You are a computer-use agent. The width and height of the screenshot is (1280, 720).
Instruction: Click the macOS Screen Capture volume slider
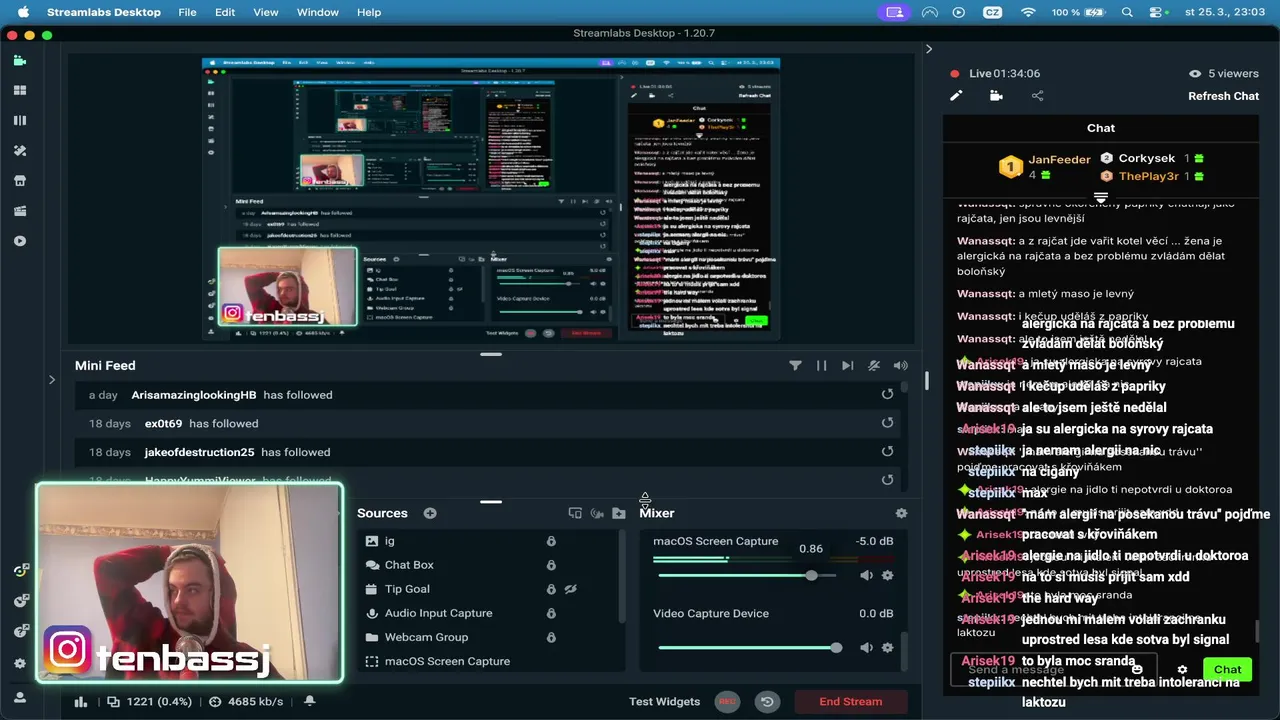747,575
